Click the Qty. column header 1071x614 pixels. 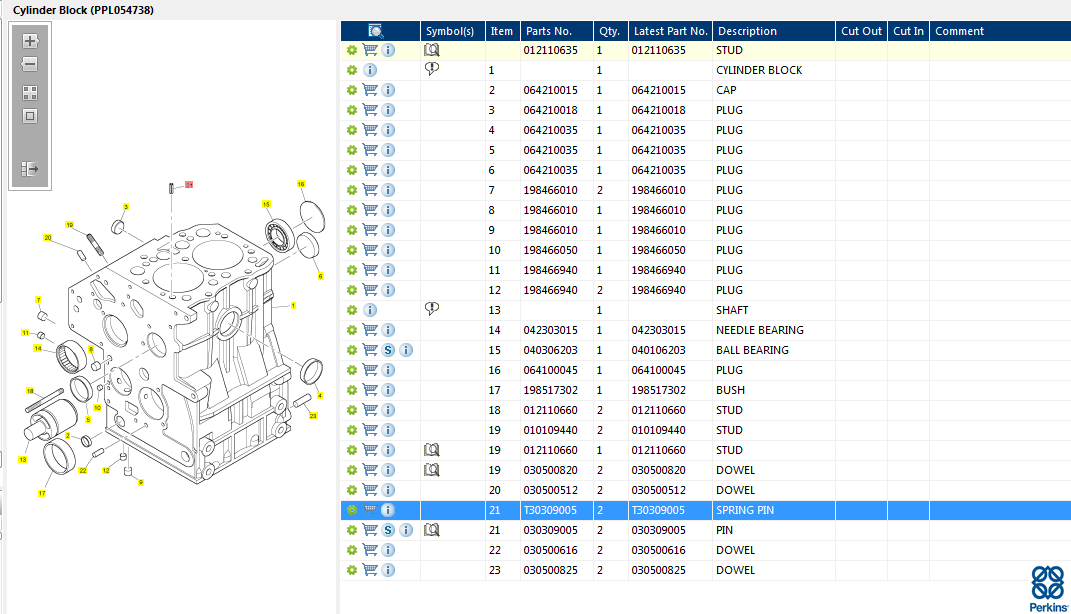point(608,31)
